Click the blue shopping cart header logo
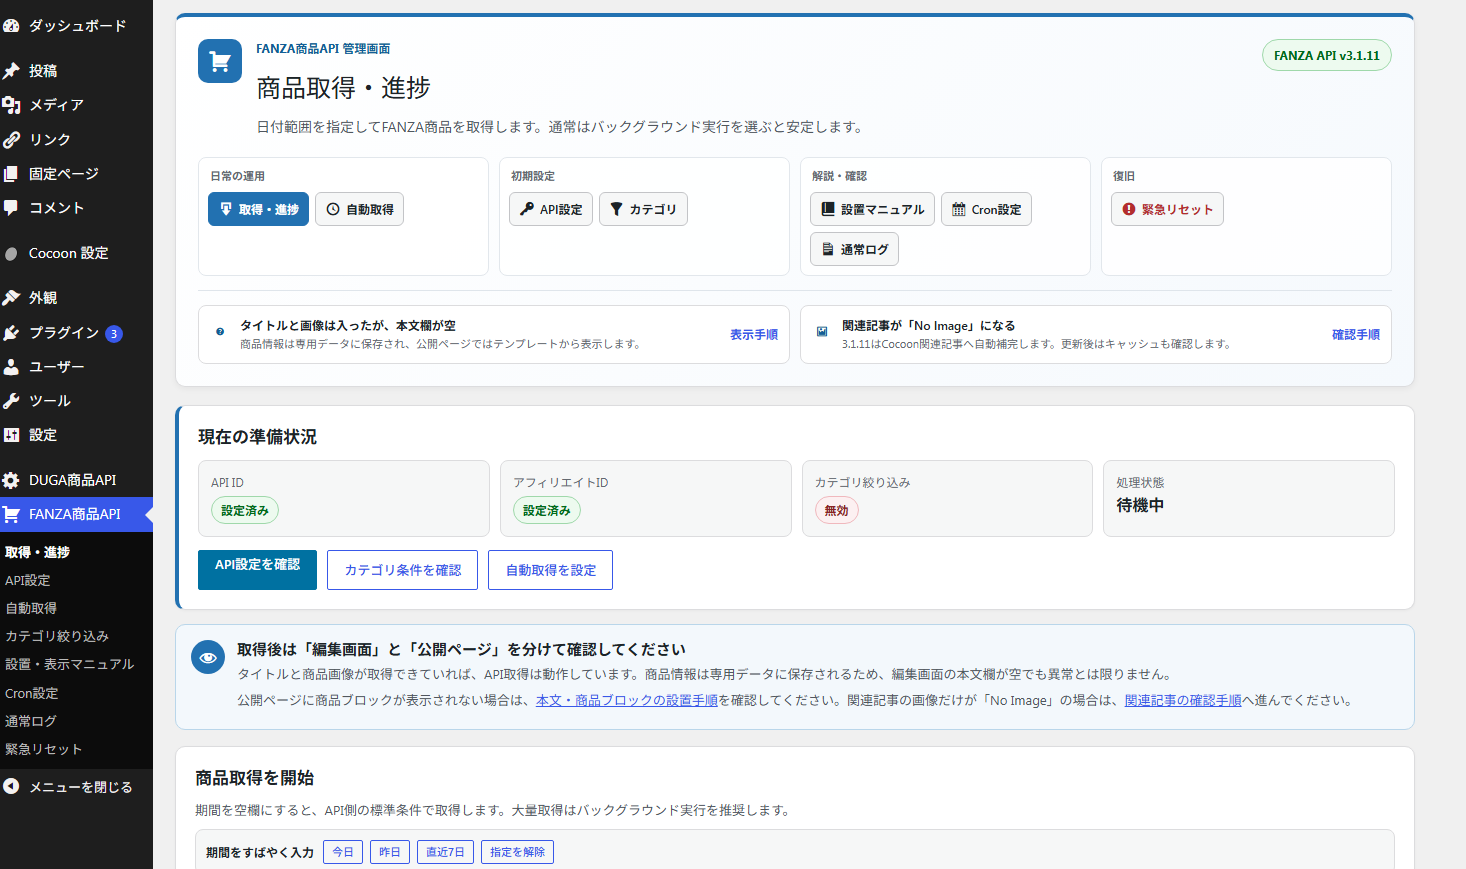1466x869 pixels. (220, 61)
